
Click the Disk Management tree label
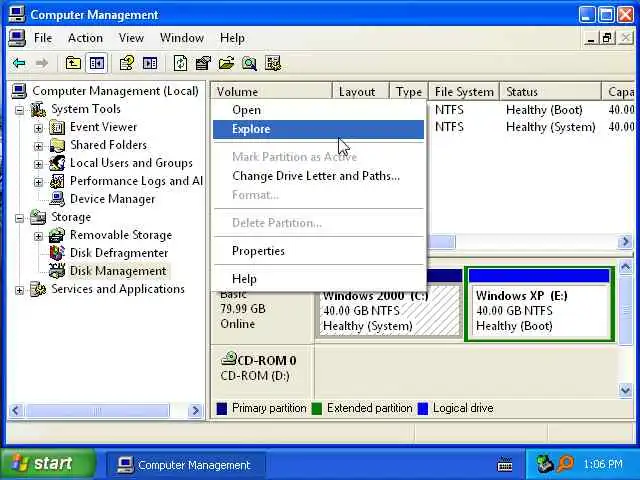tap(118, 271)
